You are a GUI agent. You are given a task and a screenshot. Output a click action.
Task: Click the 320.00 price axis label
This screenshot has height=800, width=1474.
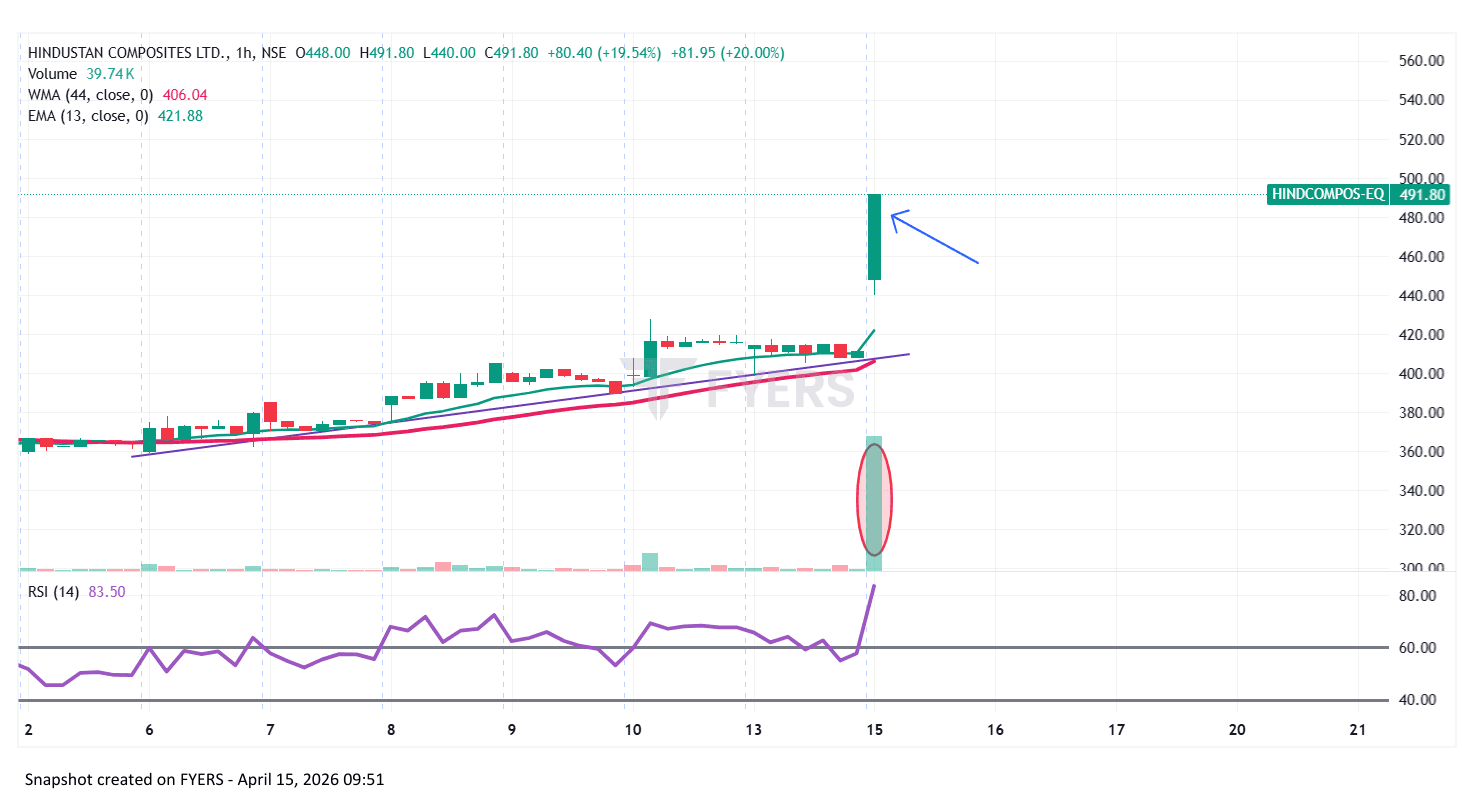click(1421, 529)
